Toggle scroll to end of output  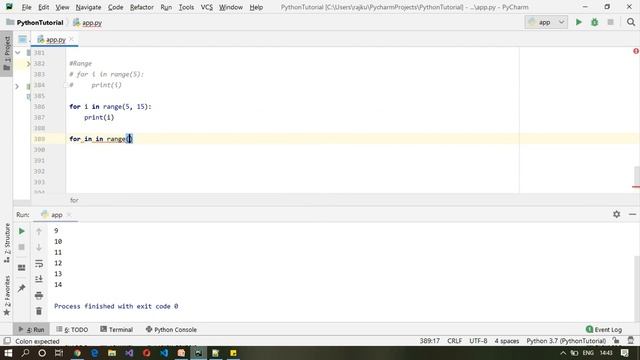pos(39,279)
